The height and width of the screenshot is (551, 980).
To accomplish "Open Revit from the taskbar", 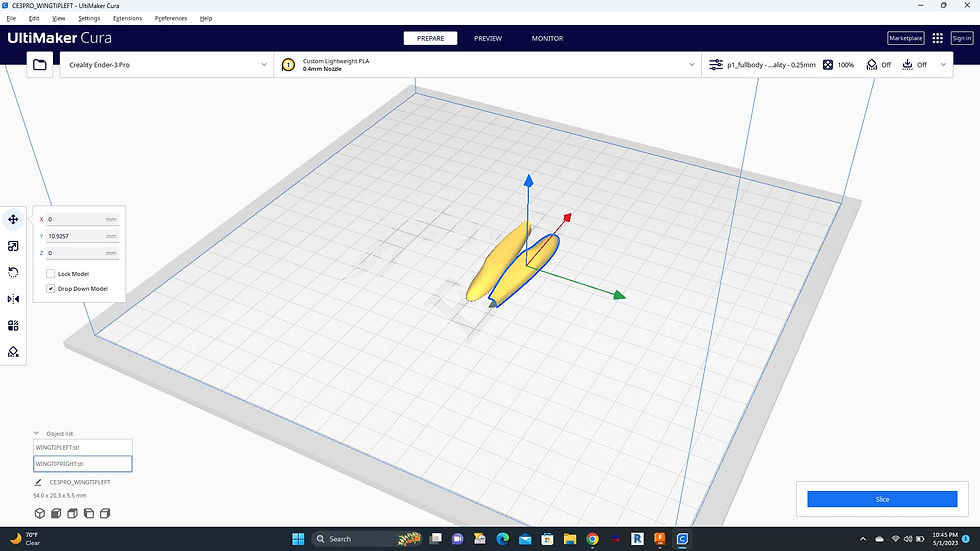I will (637, 539).
